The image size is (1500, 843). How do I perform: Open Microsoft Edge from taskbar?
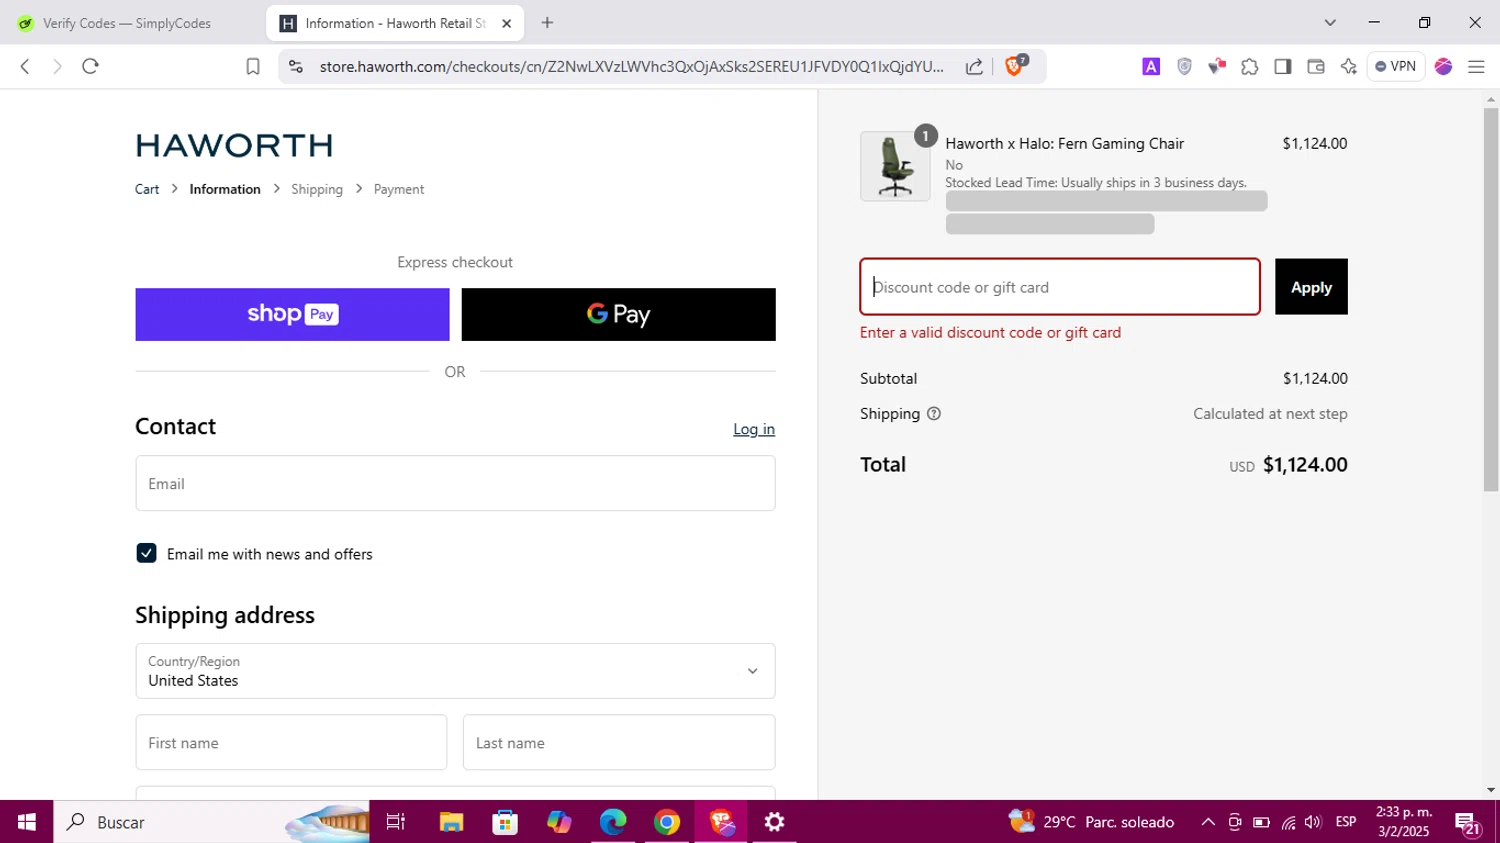613,822
